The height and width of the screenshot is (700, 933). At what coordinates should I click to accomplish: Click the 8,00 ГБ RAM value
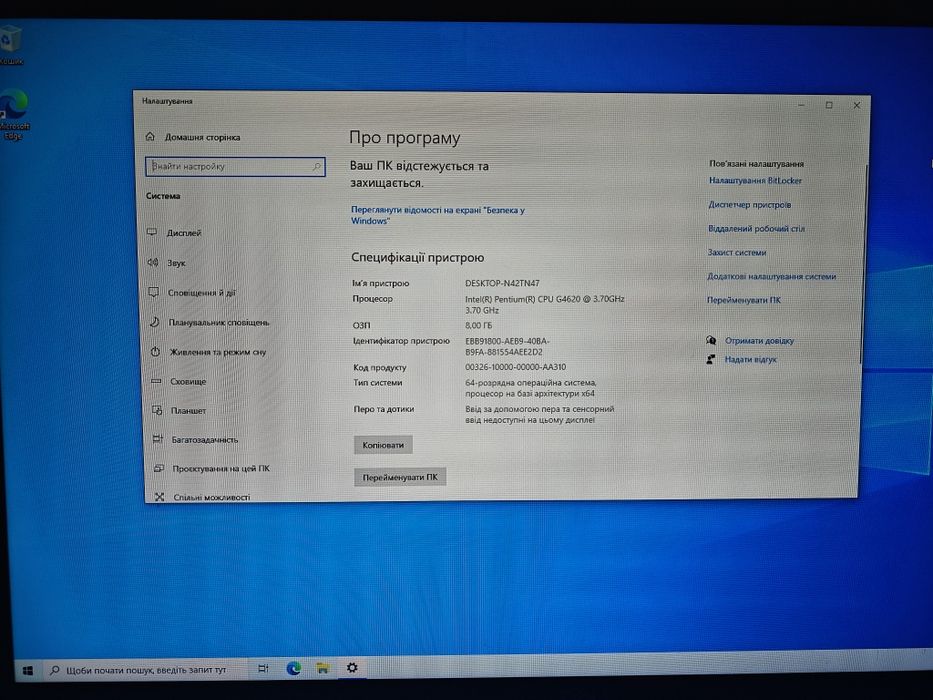[x=478, y=325]
